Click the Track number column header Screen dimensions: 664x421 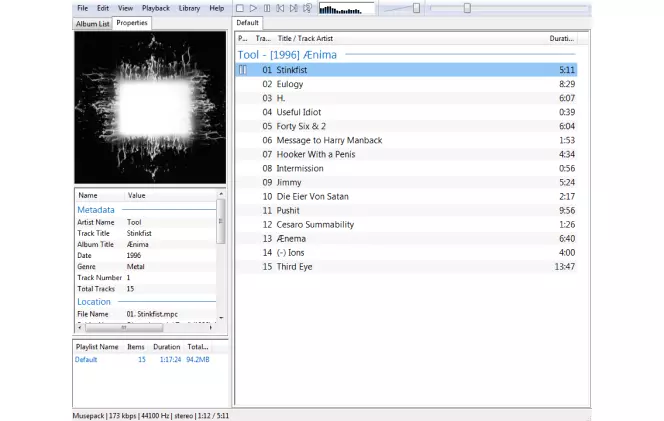coord(263,39)
